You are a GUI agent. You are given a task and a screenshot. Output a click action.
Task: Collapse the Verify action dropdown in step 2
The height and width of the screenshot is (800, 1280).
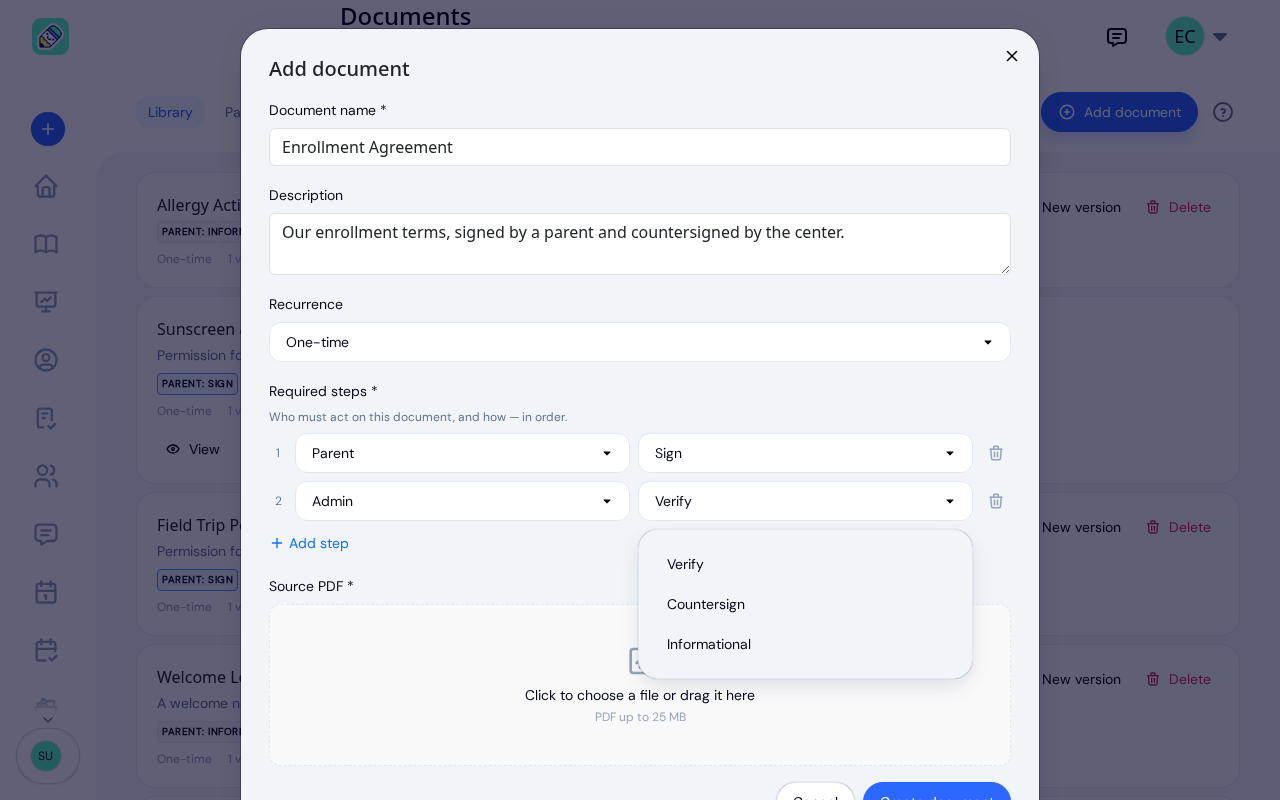805,501
